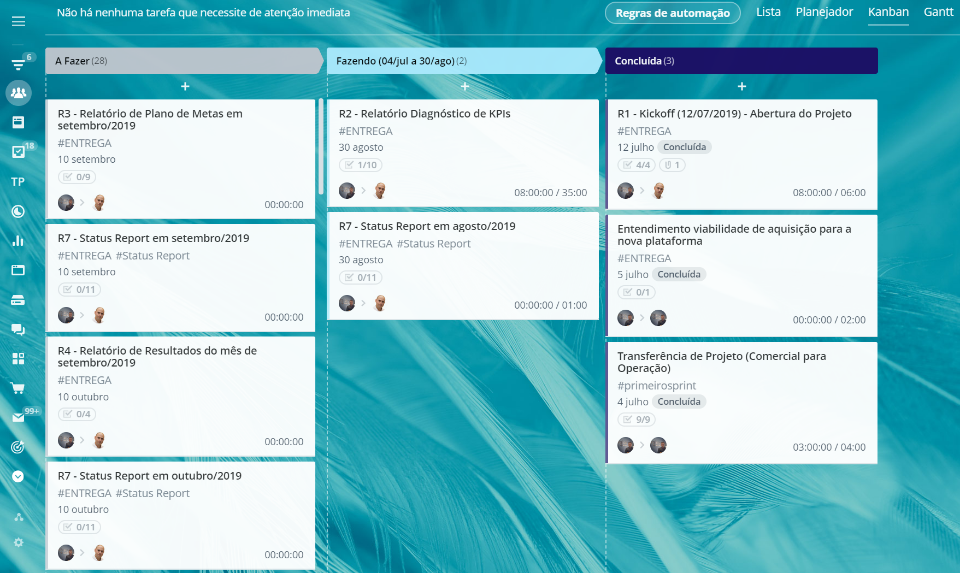This screenshot has width=960, height=573.
Task: Open card R7 - Status Report em setembro/2019
Action: pos(181,278)
